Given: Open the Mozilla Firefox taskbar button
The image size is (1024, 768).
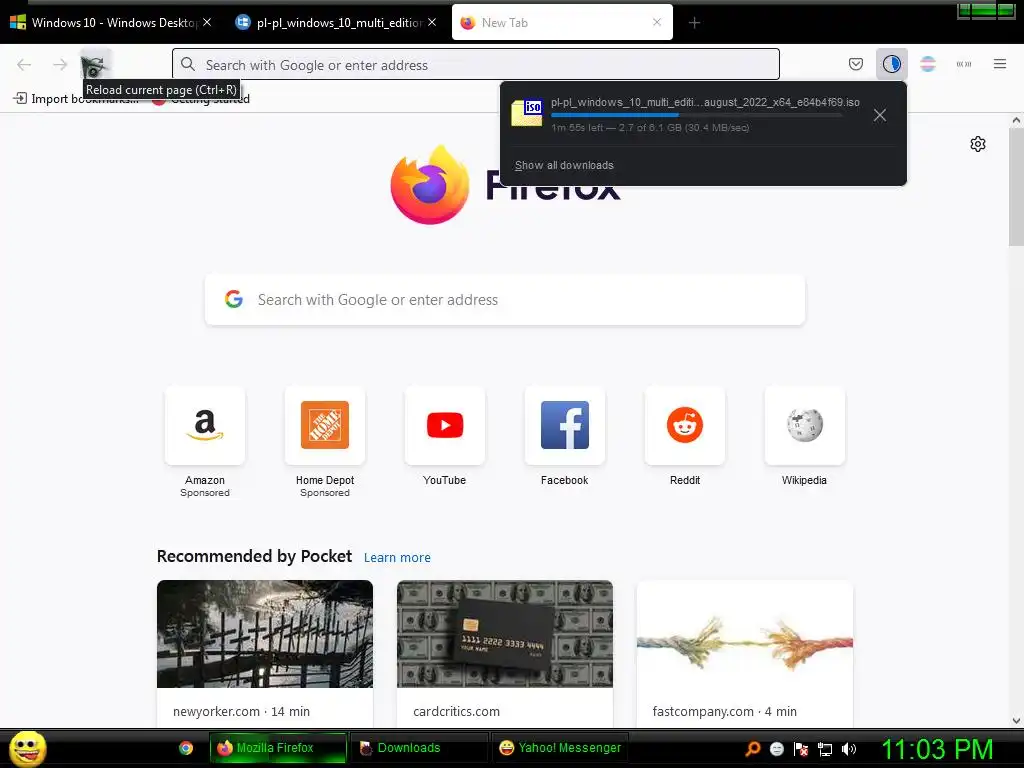Looking at the screenshot, I should pos(278,748).
